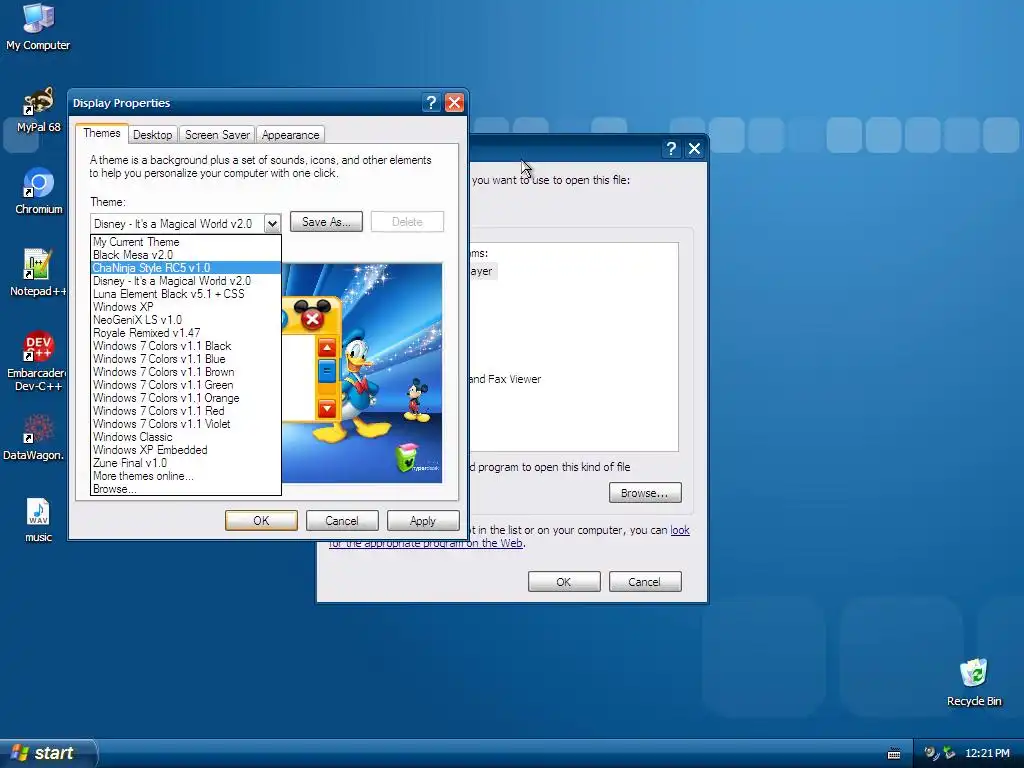
Task: Click help button in Display Properties title bar
Action: tap(430, 103)
